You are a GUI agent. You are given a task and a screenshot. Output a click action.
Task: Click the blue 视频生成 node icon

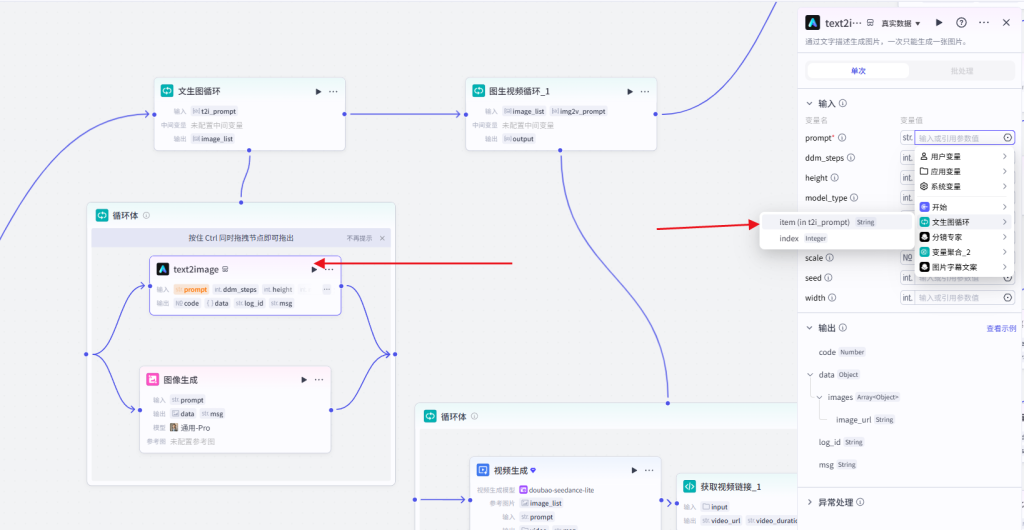click(x=483, y=470)
